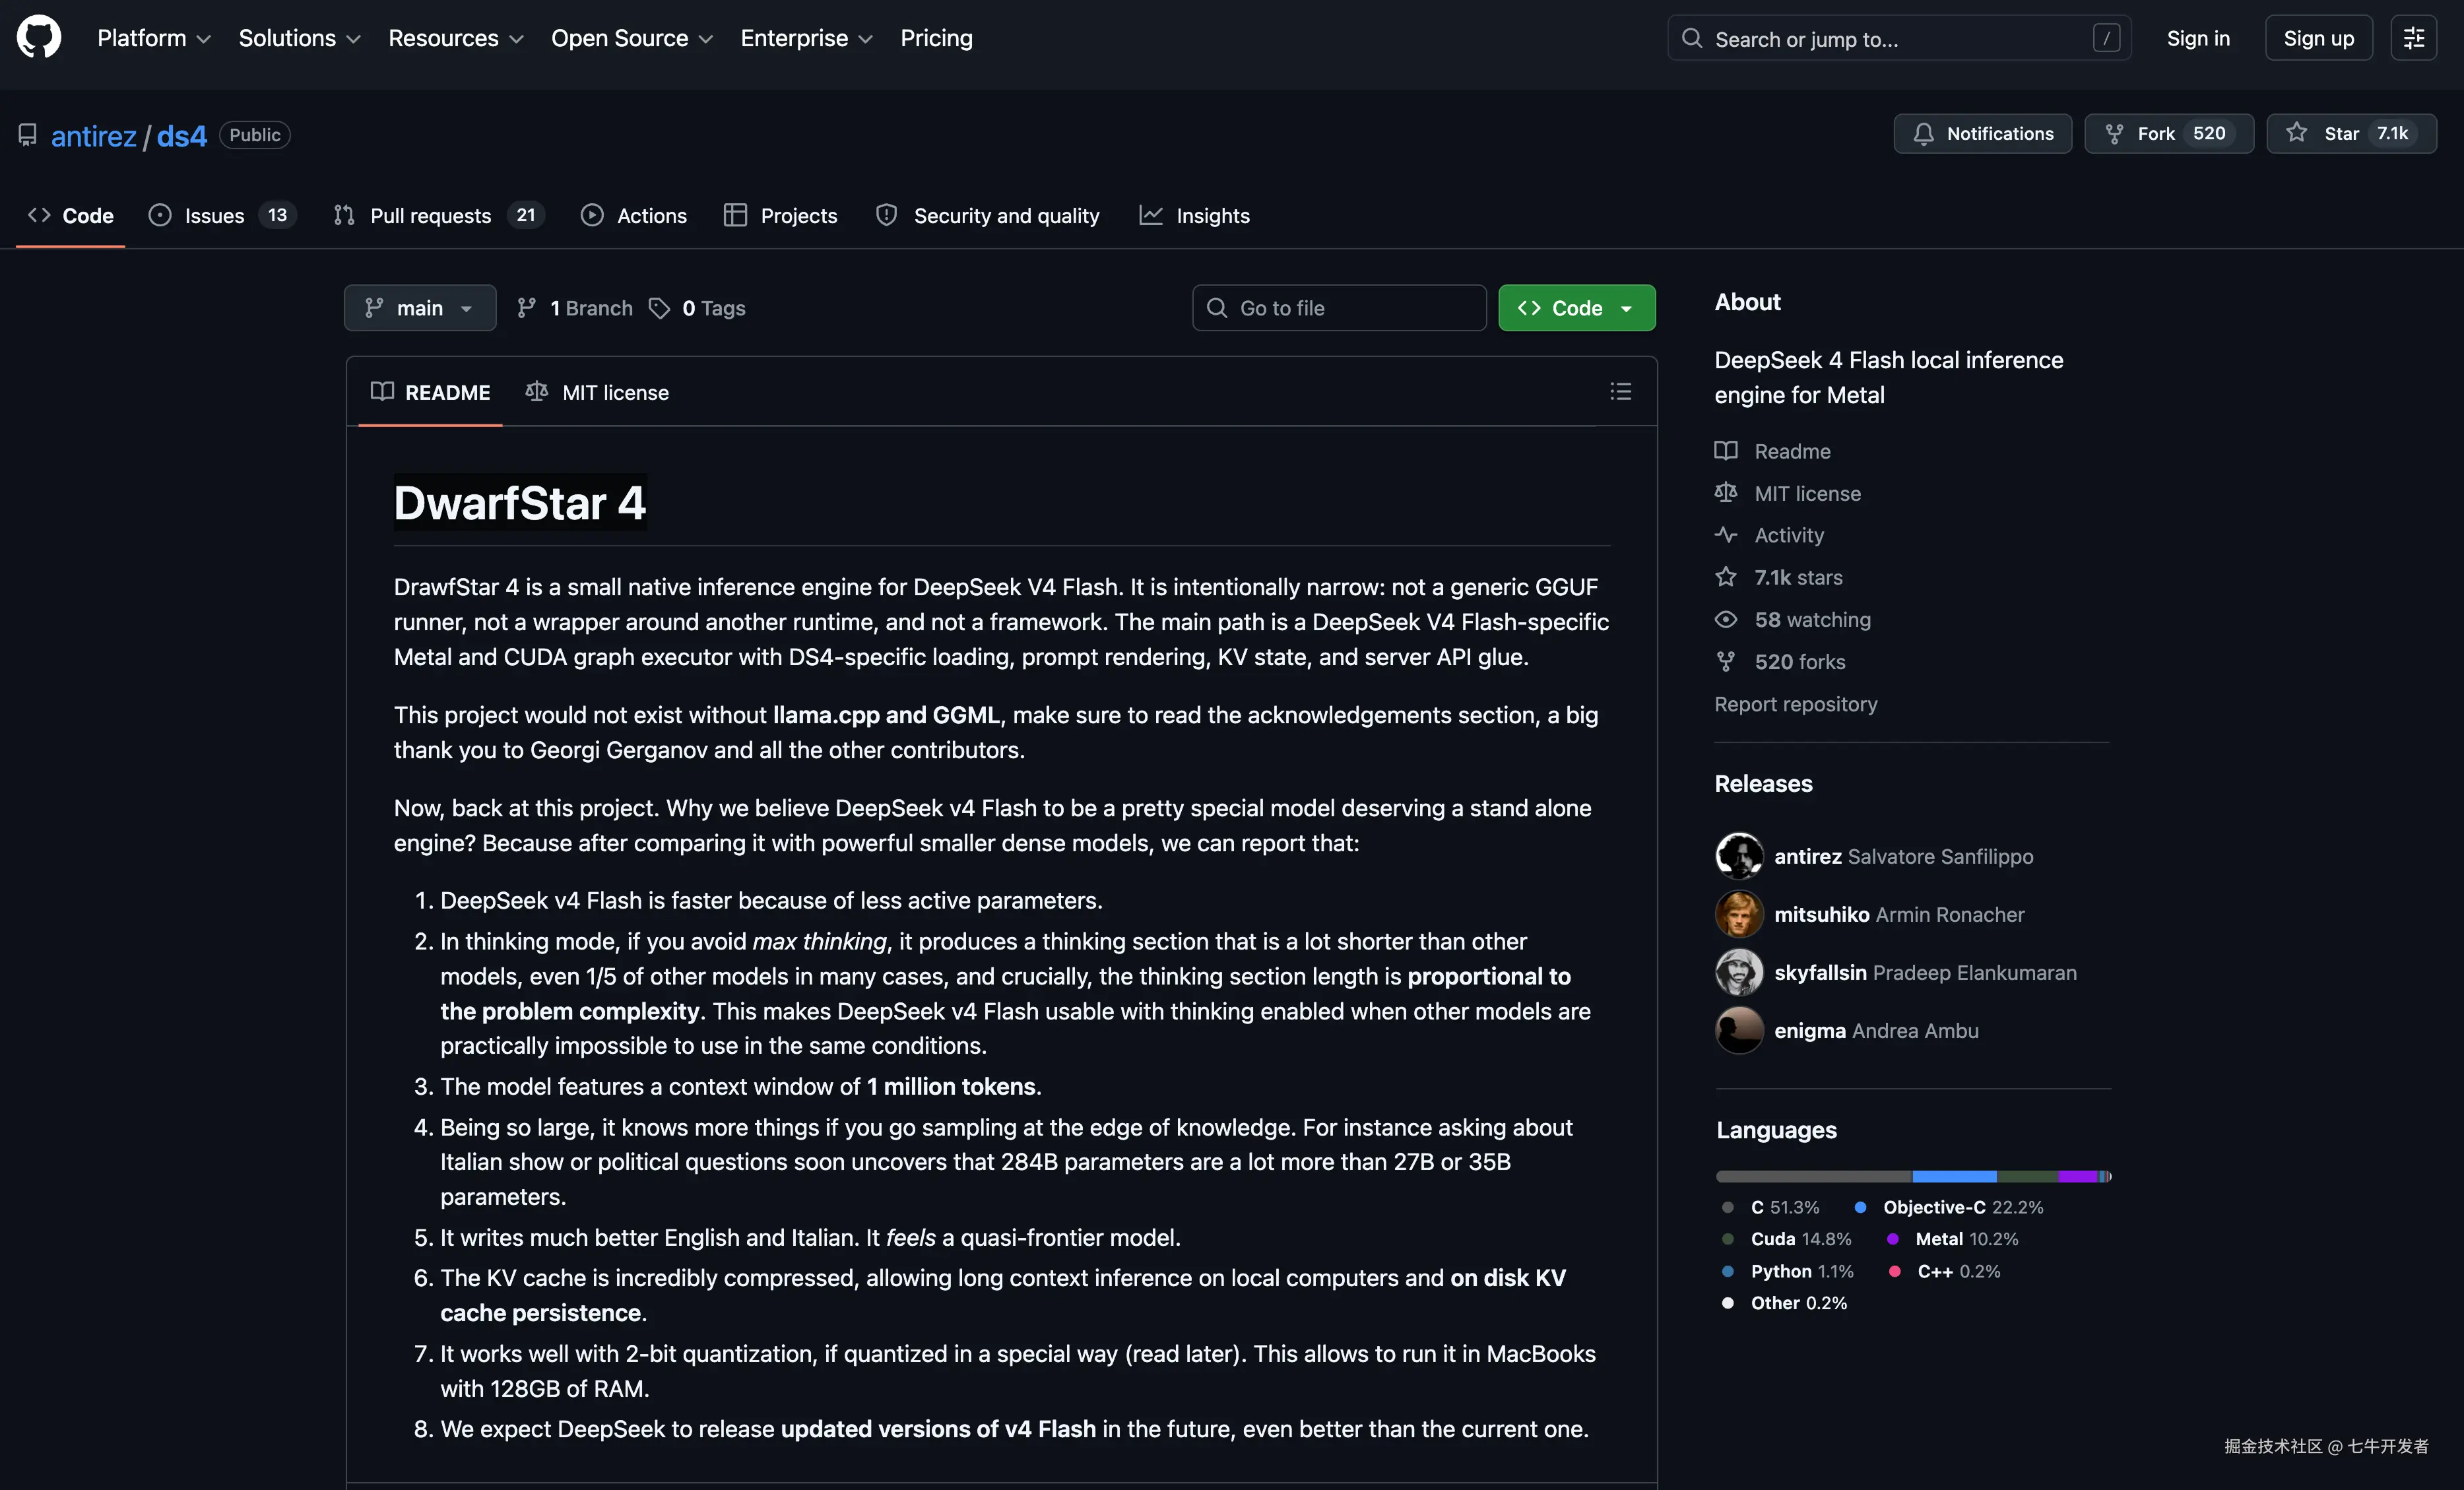Open the Metal 10.2% language link
This screenshot has width=2464, height=1490.
pyautogui.click(x=1952, y=1239)
